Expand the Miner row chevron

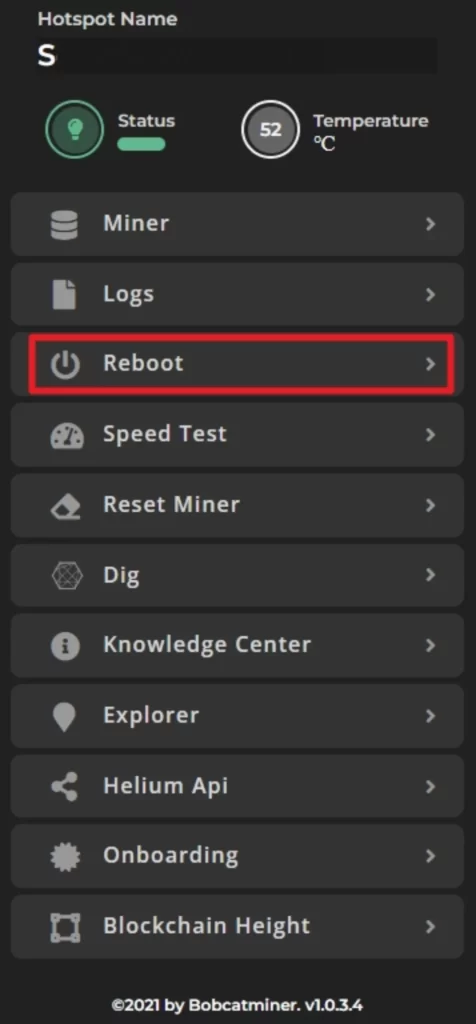[x=430, y=224]
